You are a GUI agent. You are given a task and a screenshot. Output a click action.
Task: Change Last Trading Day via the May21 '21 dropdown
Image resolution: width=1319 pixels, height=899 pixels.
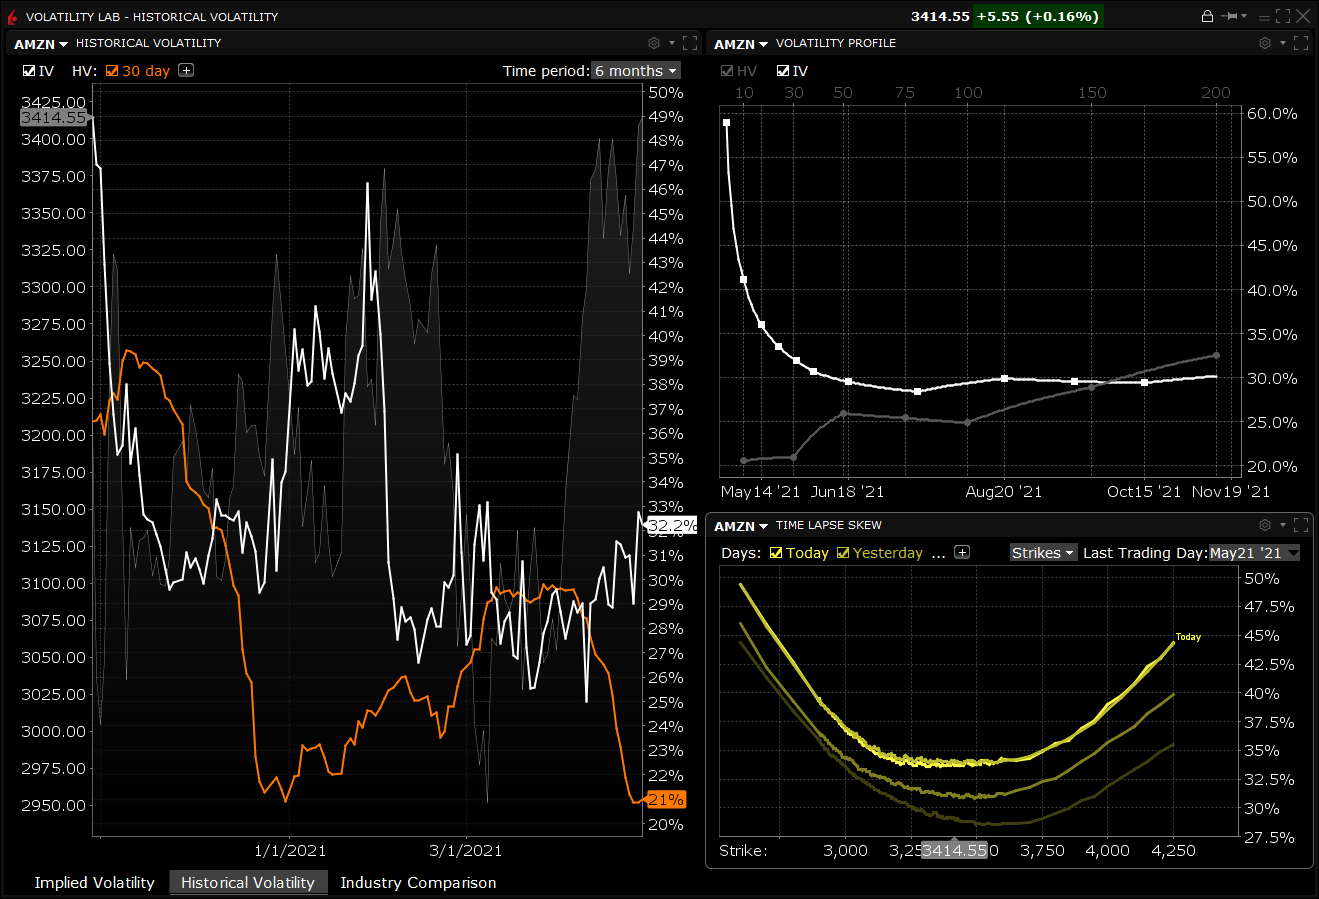[x=1248, y=552]
